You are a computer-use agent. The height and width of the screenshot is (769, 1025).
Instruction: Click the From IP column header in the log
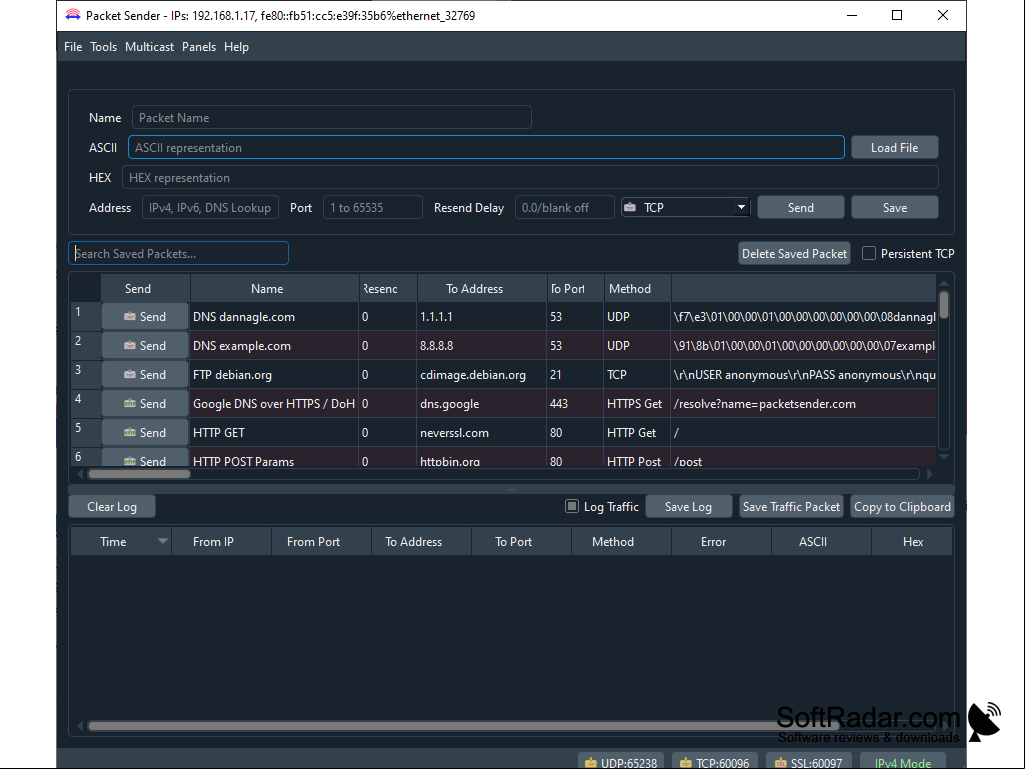[221, 541]
